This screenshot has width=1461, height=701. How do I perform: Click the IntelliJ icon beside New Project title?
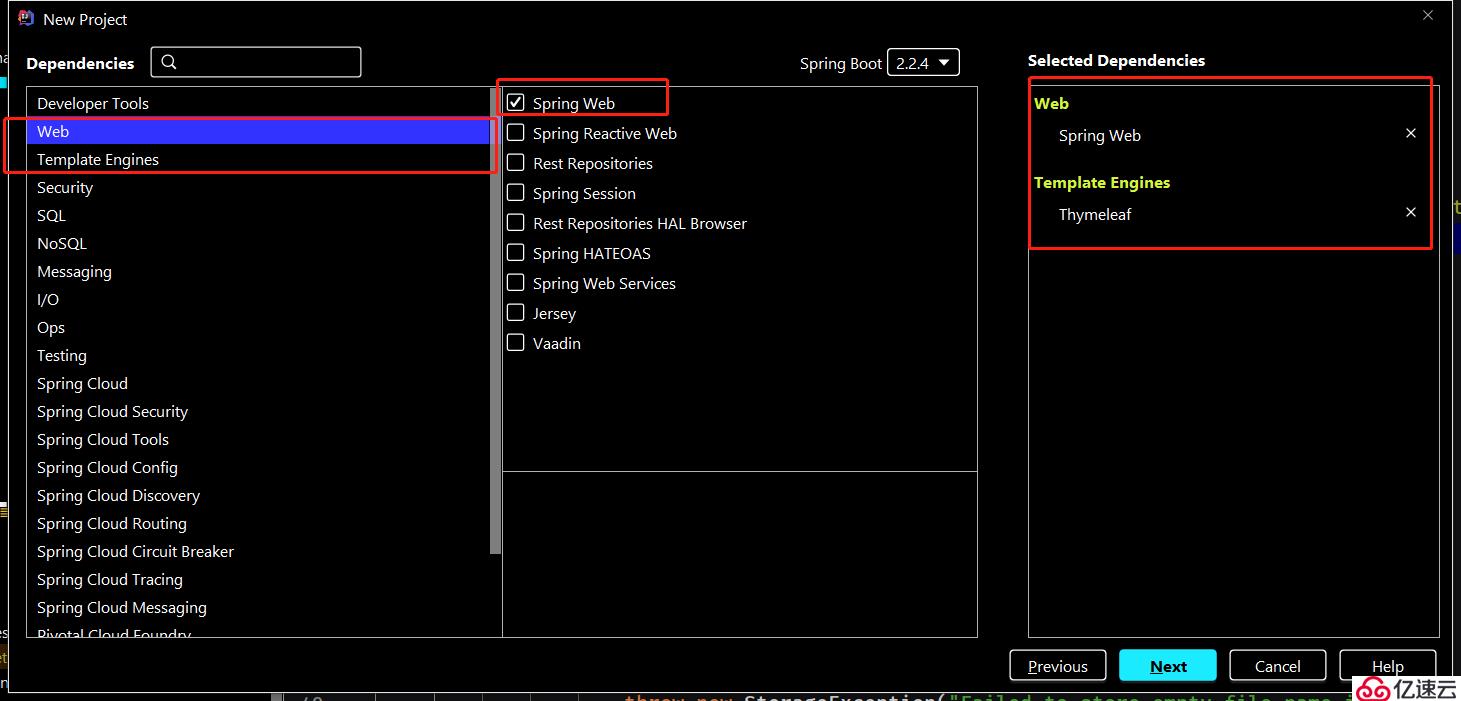click(x=26, y=18)
